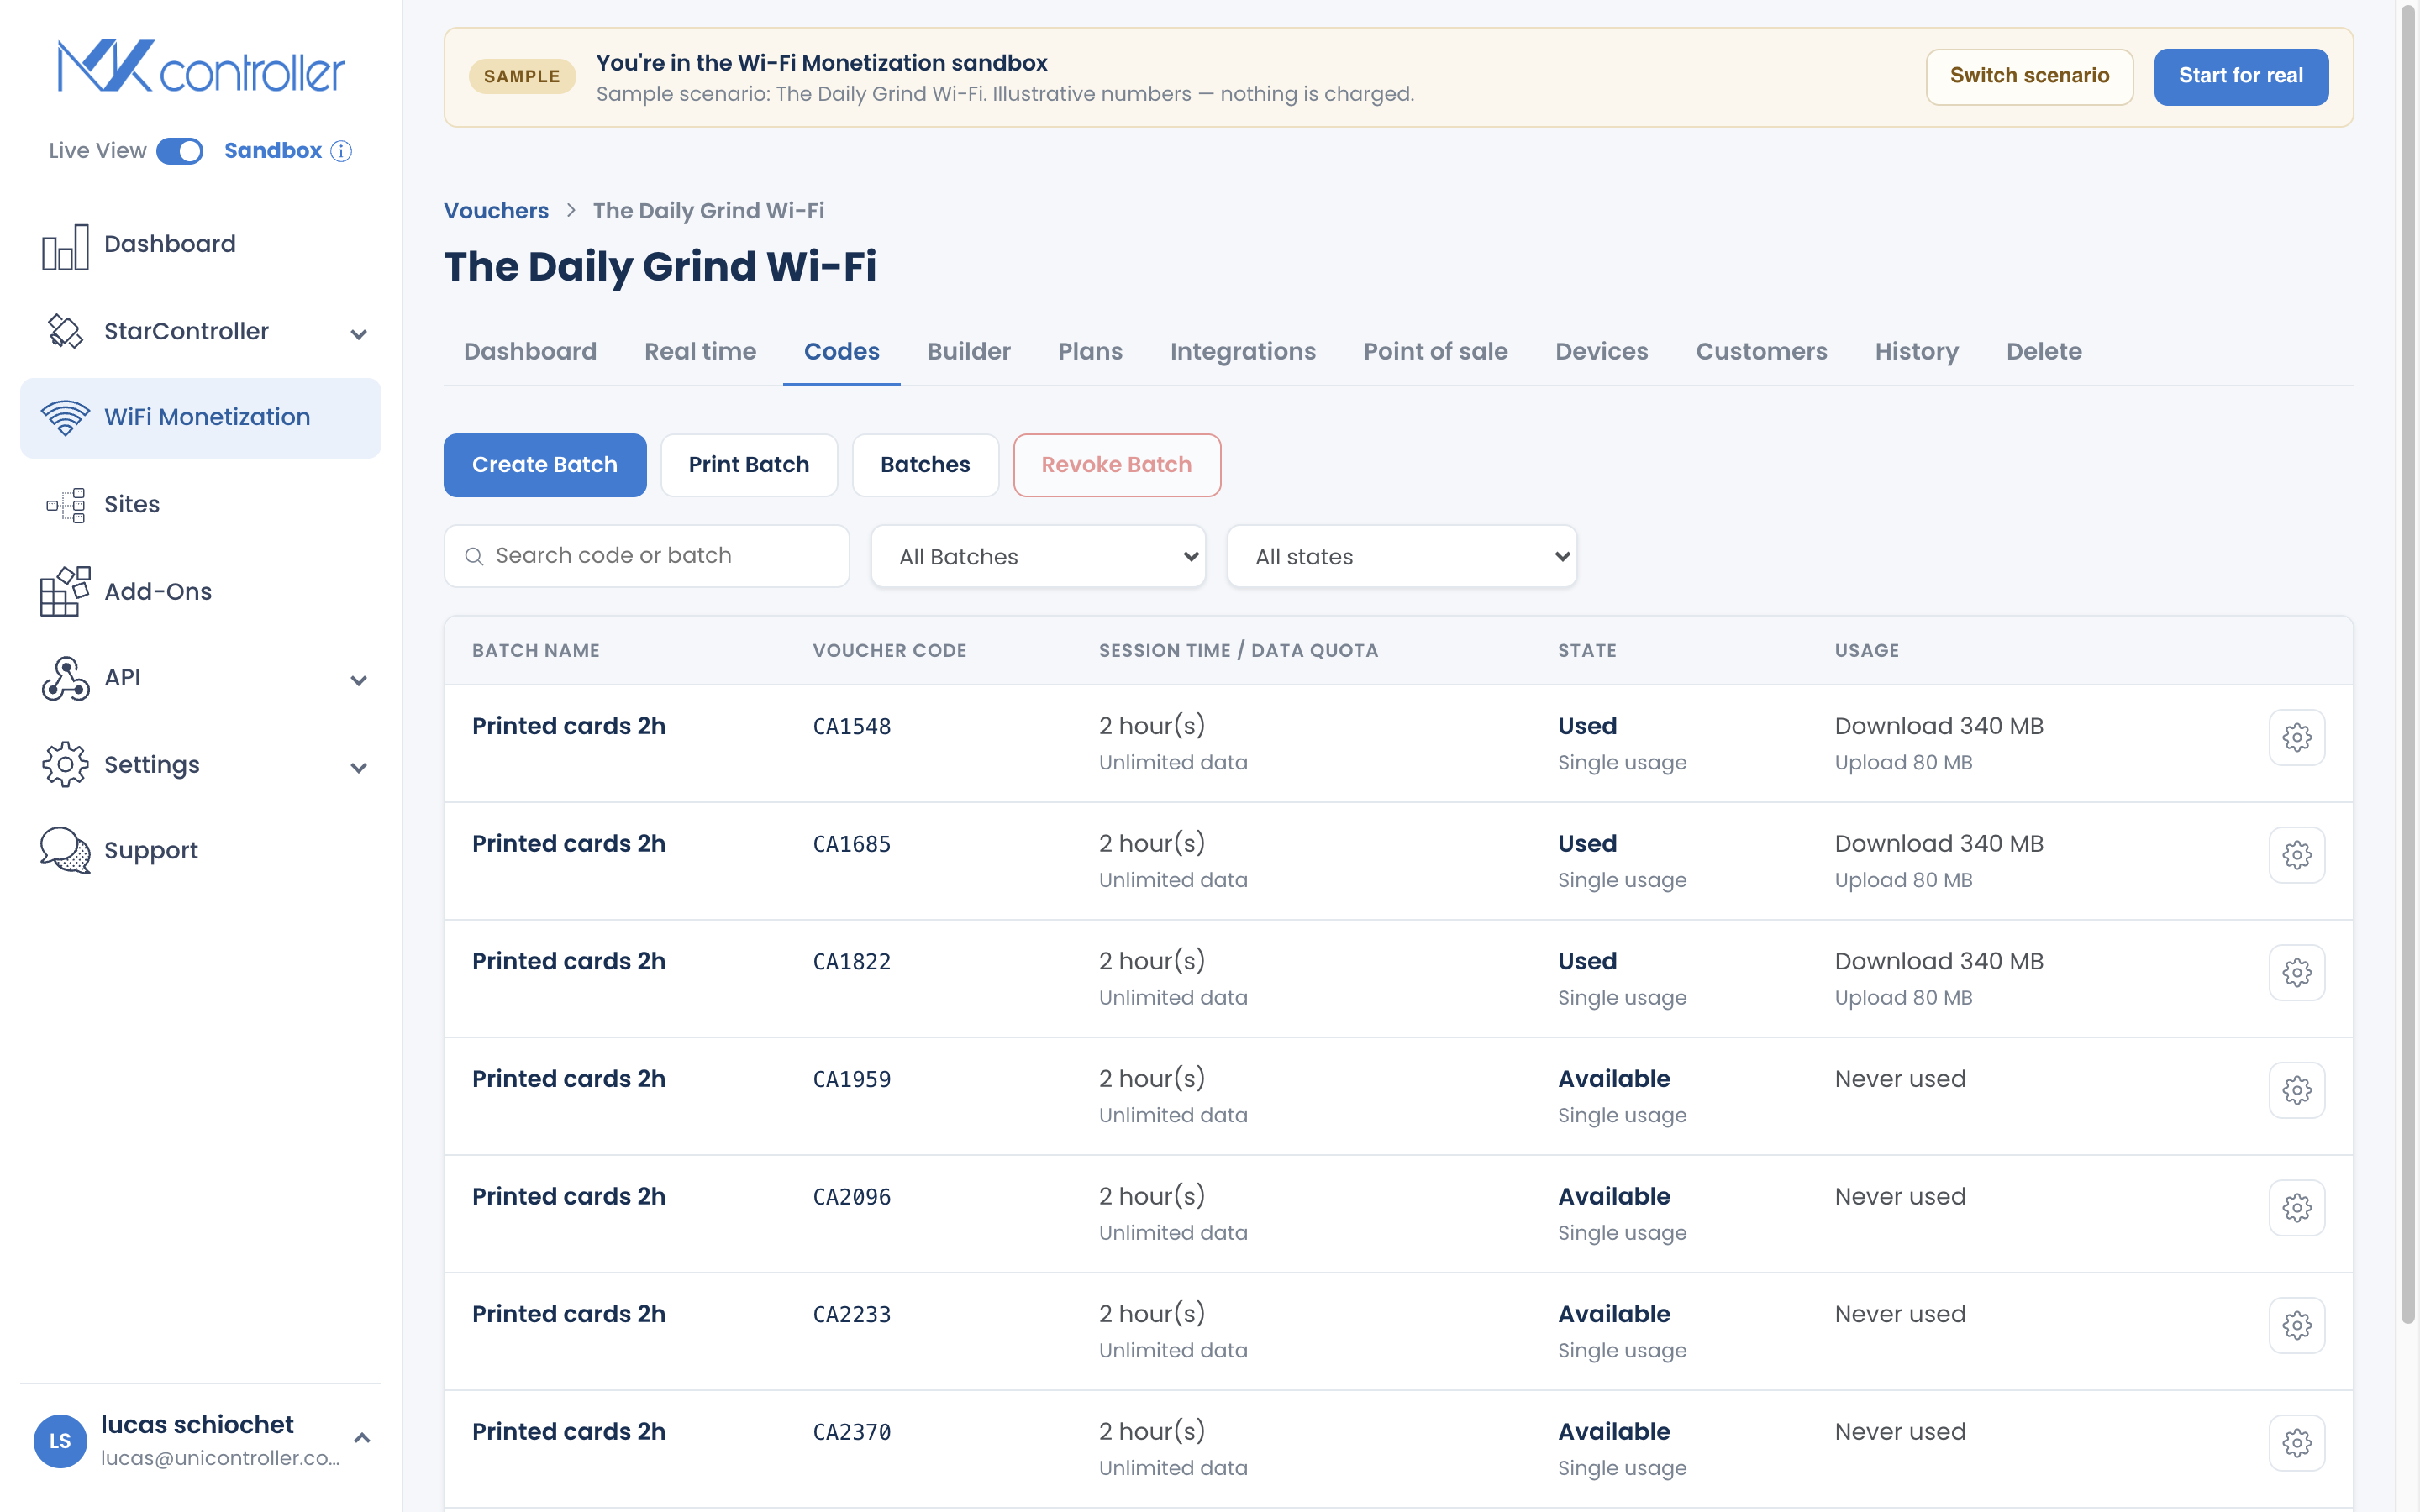The image size is (2420, 1512).
Task: Open gear options for voucher CA2233
Action: click(x=2296, y=1326)
